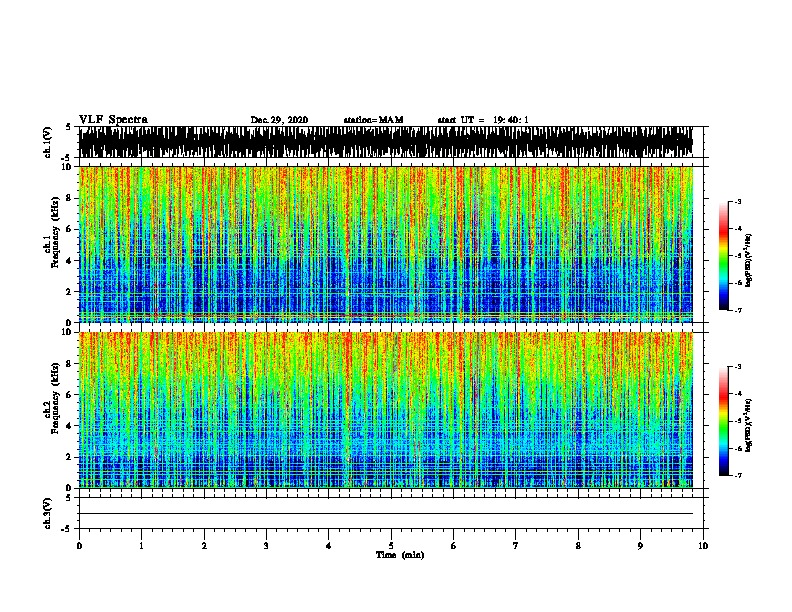Screen dimensions: 792x612
Task: Click the "-3" label on ch.1 color bar
Action: [x=738, y=202]
